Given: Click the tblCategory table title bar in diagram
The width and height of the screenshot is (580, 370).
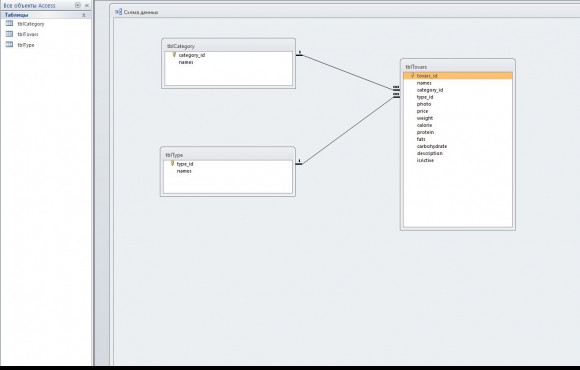Looking at the screenshot, I should [x=228, y=46].
